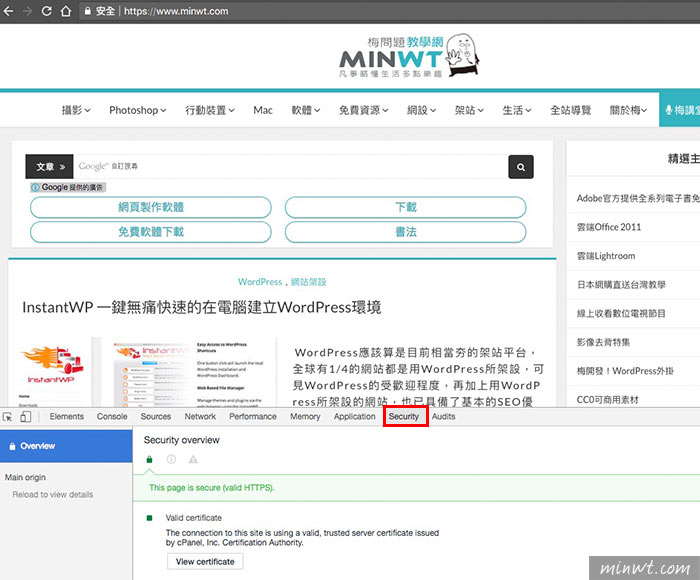The image size is (700, 580).
Task: Click the 網頁製作軟體 ad button
Action: [x=151, y=208]
